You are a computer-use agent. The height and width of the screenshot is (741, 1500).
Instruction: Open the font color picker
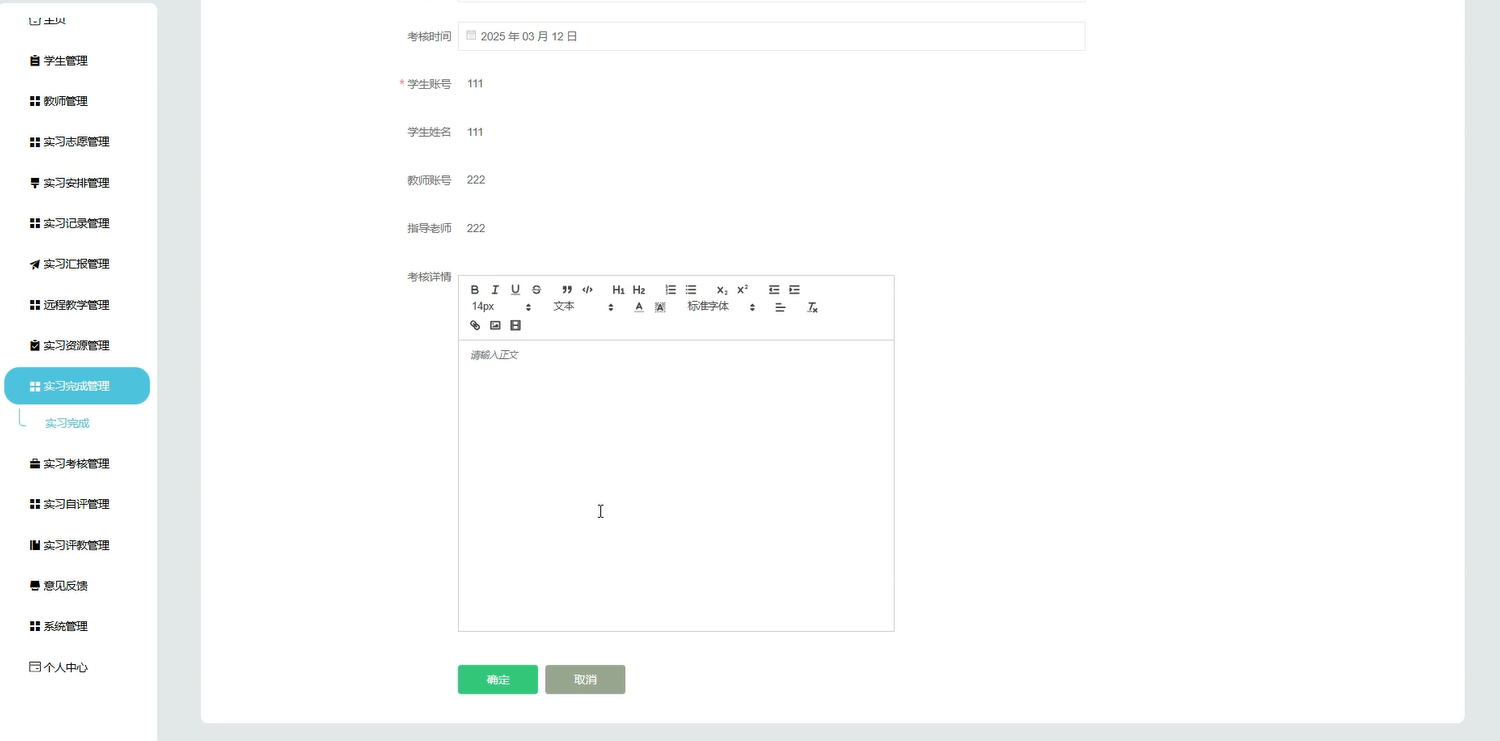638,307
